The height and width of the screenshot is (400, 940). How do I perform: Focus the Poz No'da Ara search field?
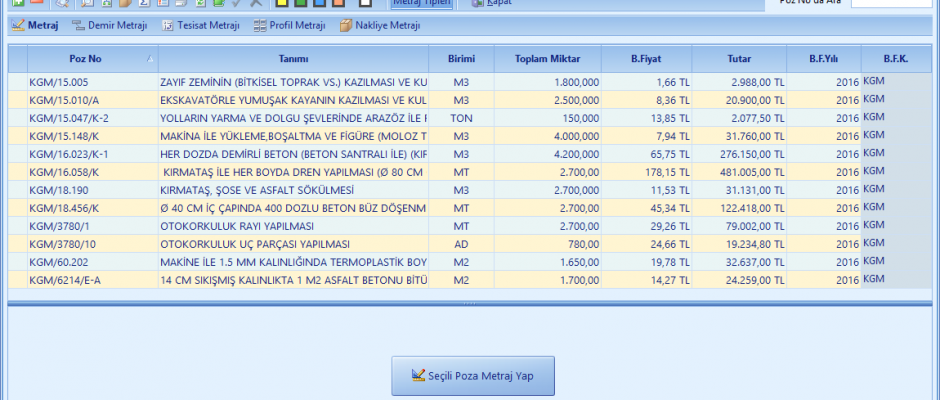pyautogui.click(x=891, y=4)
